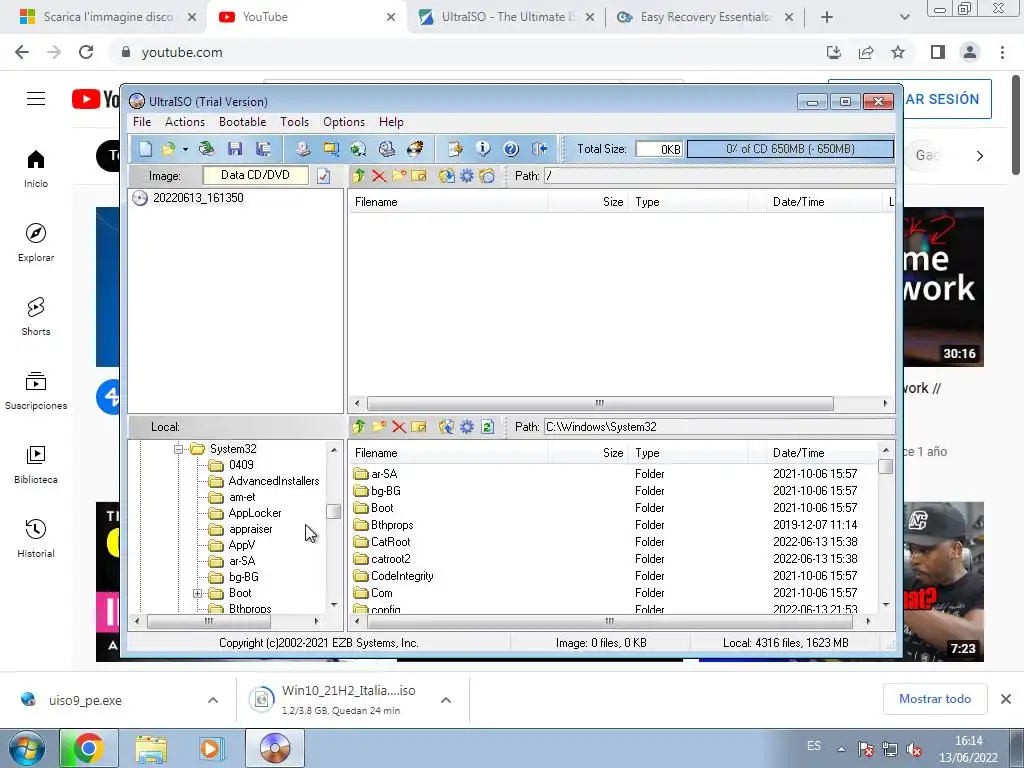Click the information 'i' toolbar icon
The image size is (1024, 768).
click(483, 149)
